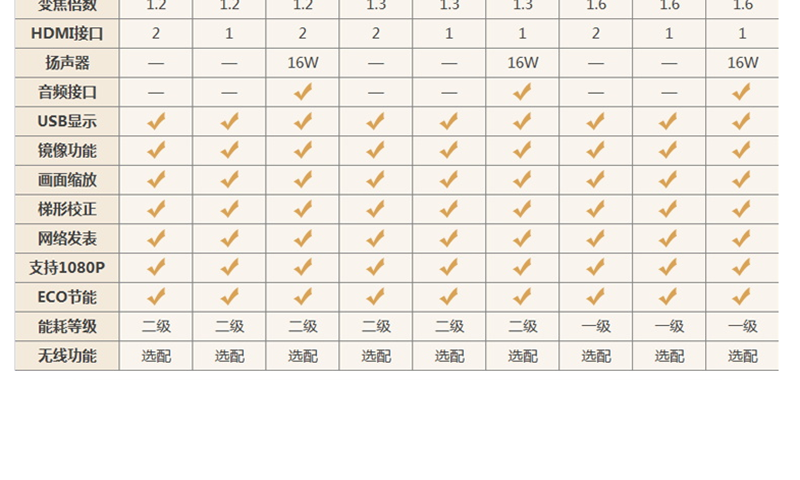Click the 二级 energy rating in the first column
800x480 pixels.
coord(156,326)
